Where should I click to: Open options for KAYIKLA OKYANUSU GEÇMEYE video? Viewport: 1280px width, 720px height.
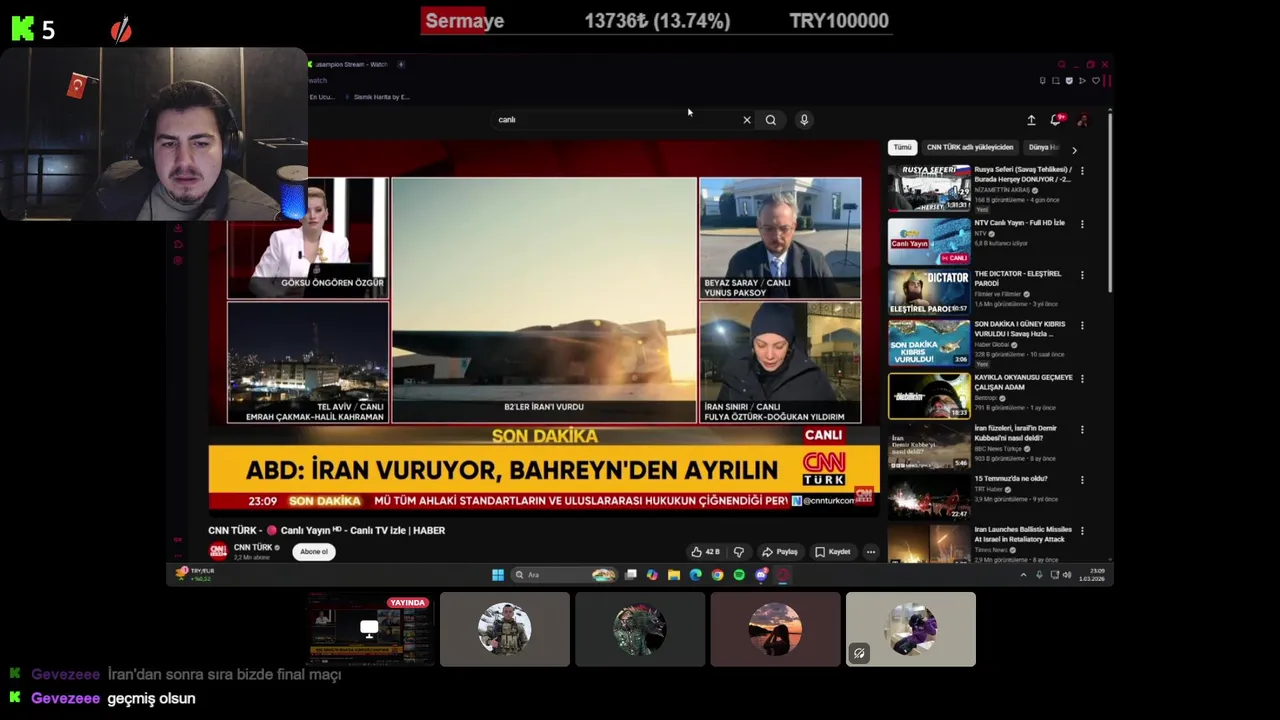[x=1082, y=379]
